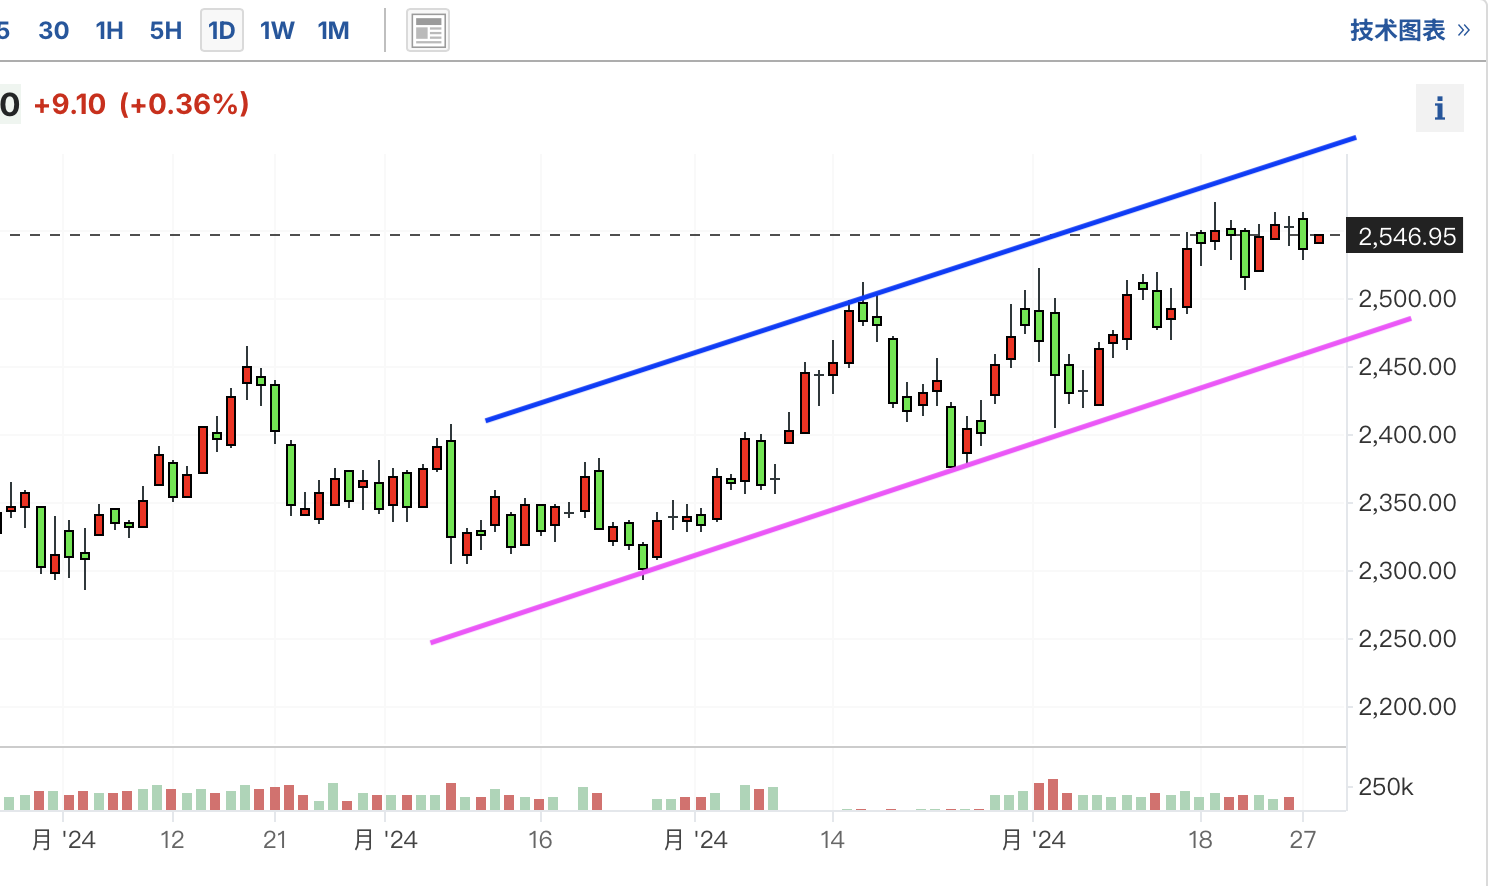Click the date axis label 14
Image resolution: width=1490 pixels, height=886 pixels.
click(x=832, y=840)
